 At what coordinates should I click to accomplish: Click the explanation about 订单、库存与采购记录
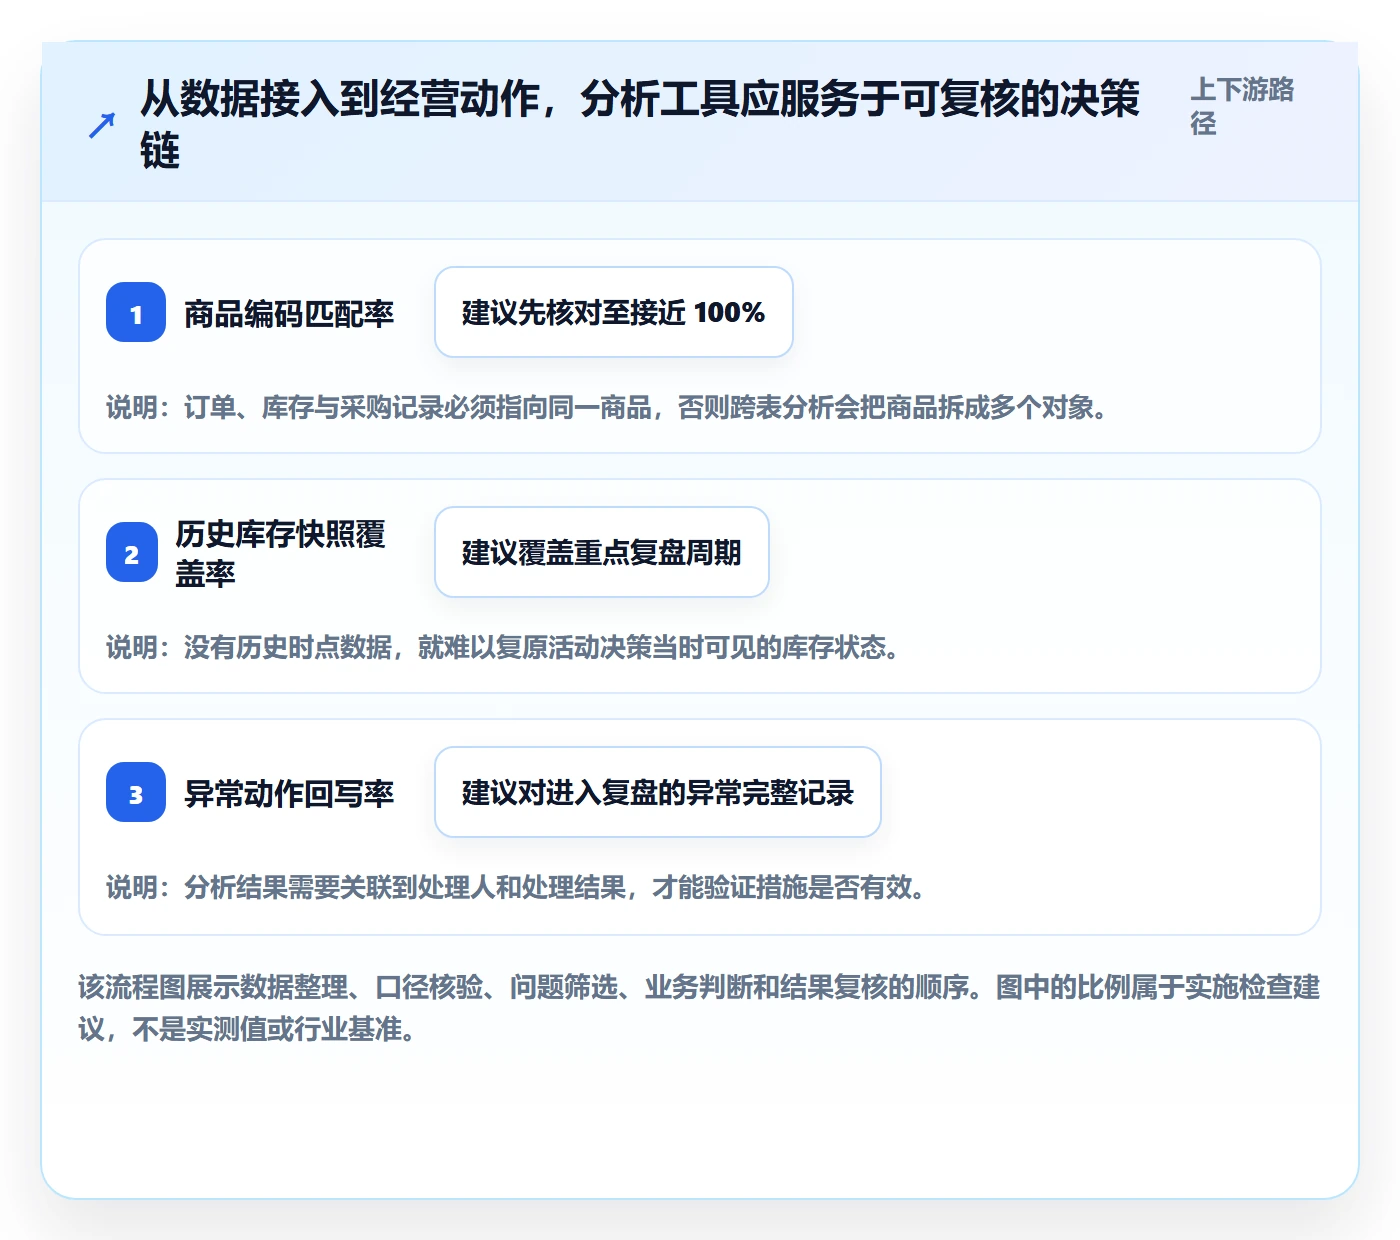(606, 408)
